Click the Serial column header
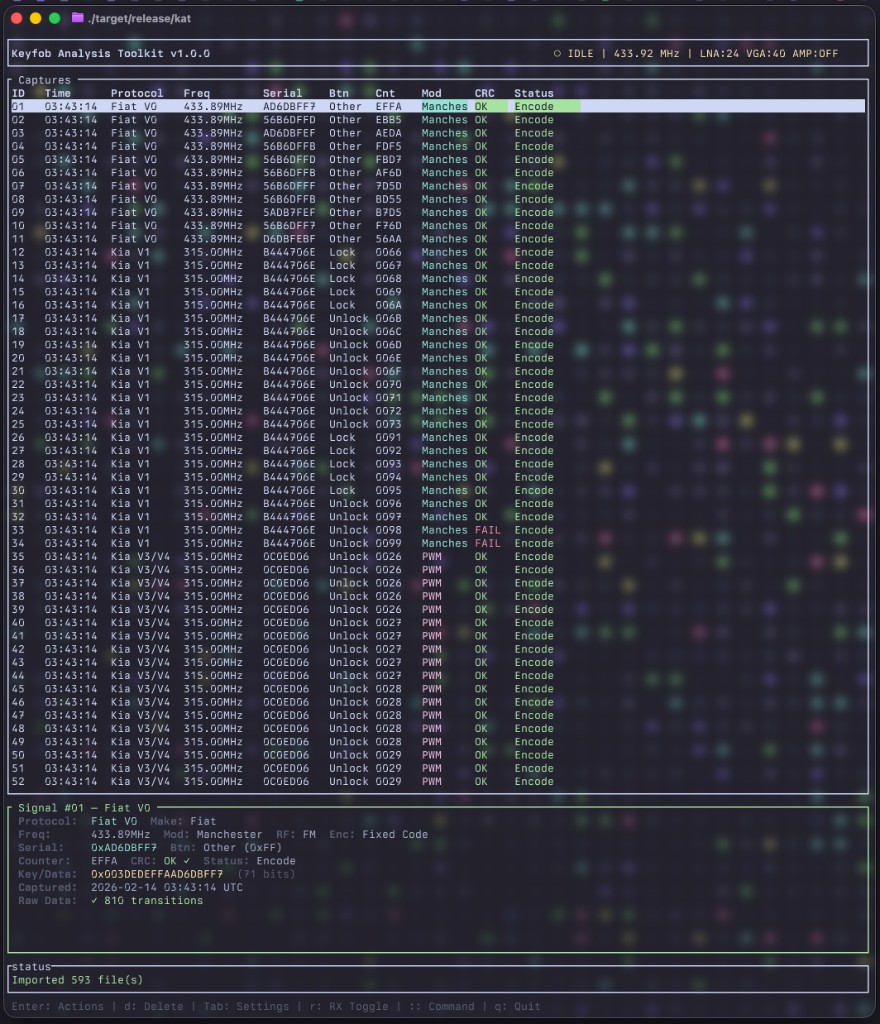 (283, 93)
